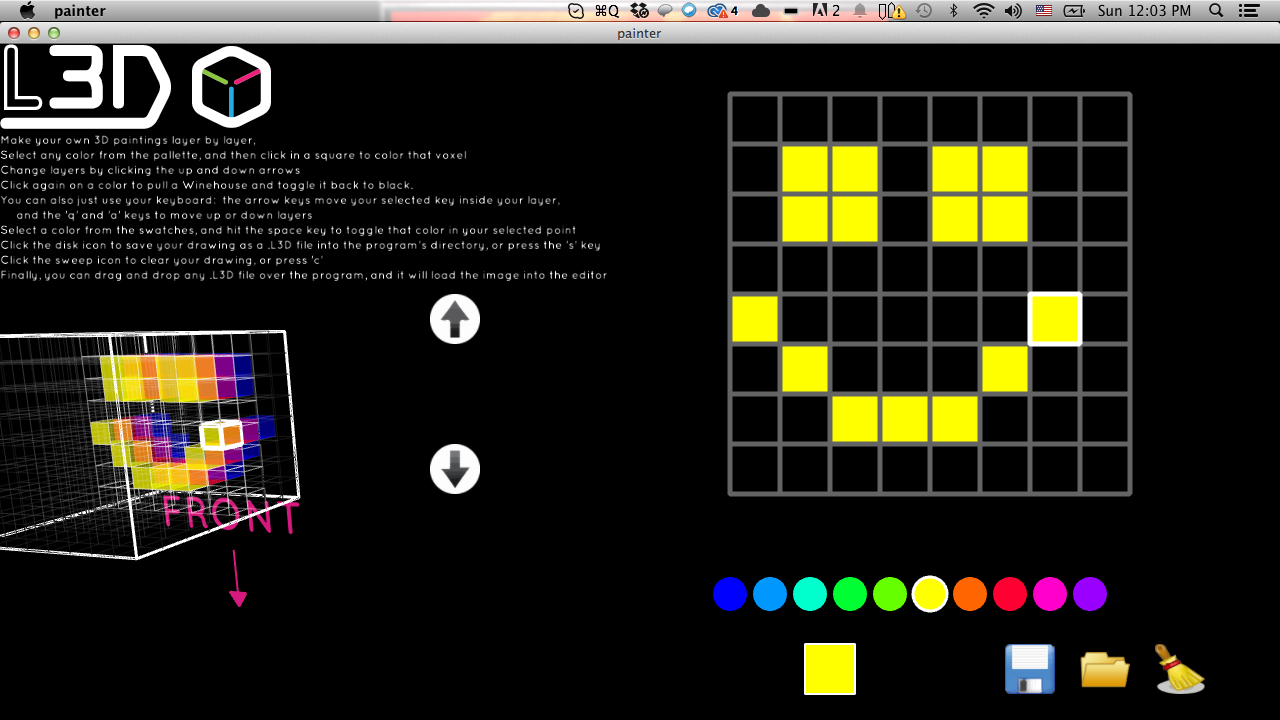Open Spotlight search from the menu bar
Viewport: 1280px width, 720px height.
point(1215,11)
